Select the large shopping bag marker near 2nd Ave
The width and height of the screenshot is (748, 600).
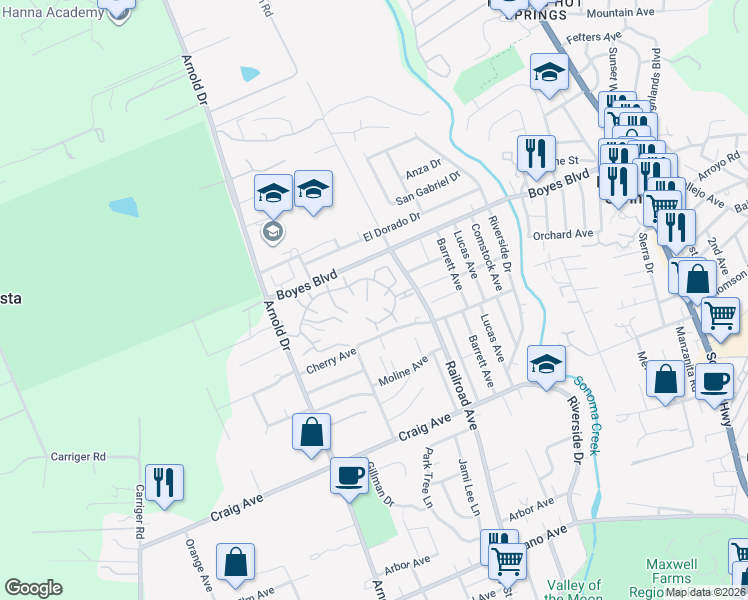[697, 280]
